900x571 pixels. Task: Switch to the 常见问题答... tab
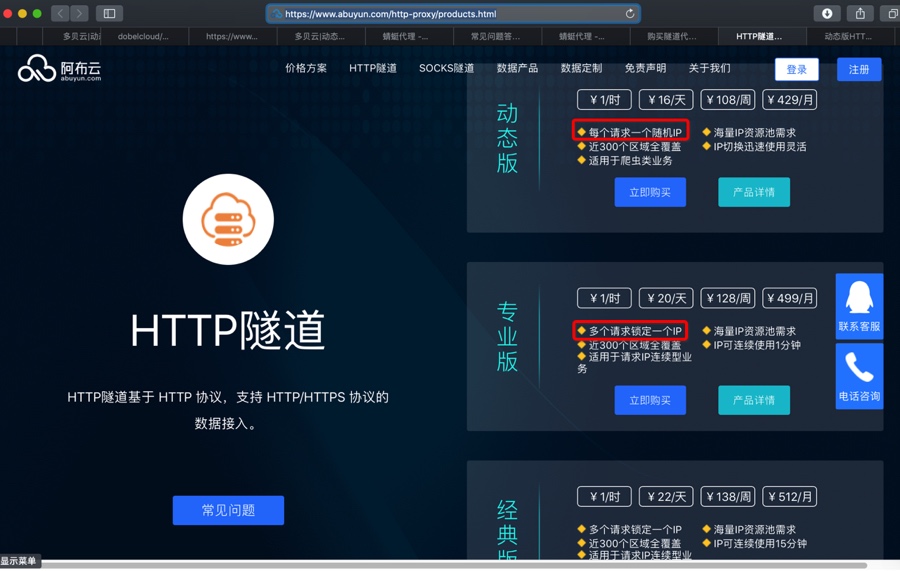coord(496,36)
